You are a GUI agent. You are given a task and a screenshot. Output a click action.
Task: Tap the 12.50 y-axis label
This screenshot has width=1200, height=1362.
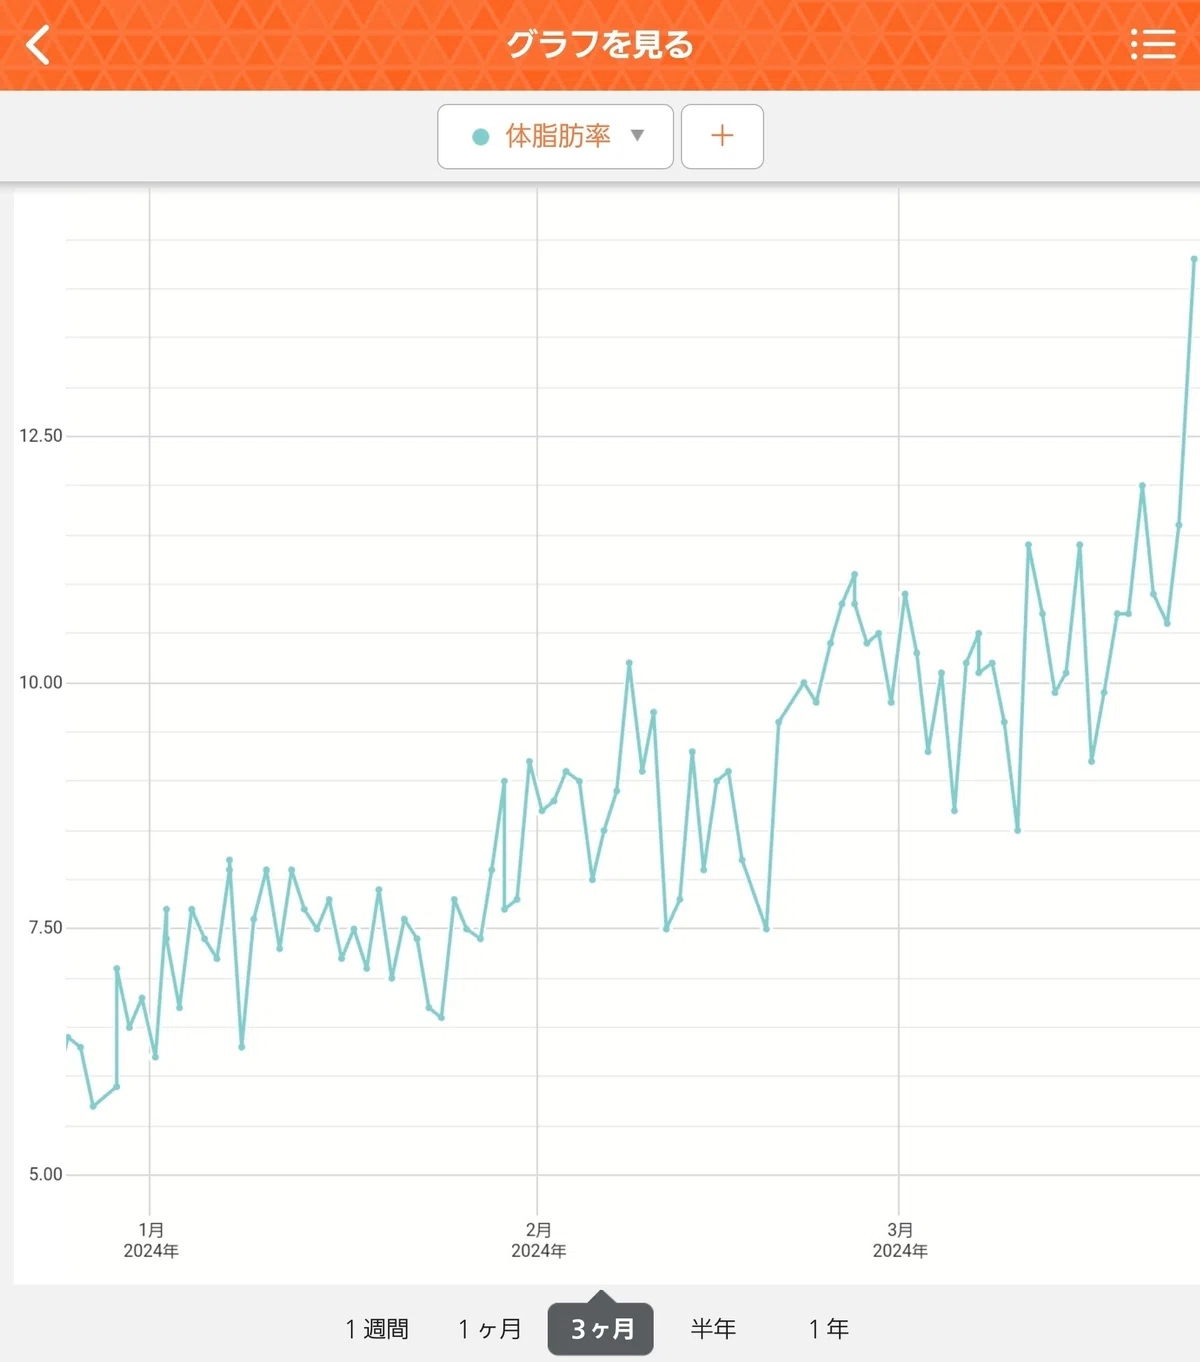(x=40, y=436)
